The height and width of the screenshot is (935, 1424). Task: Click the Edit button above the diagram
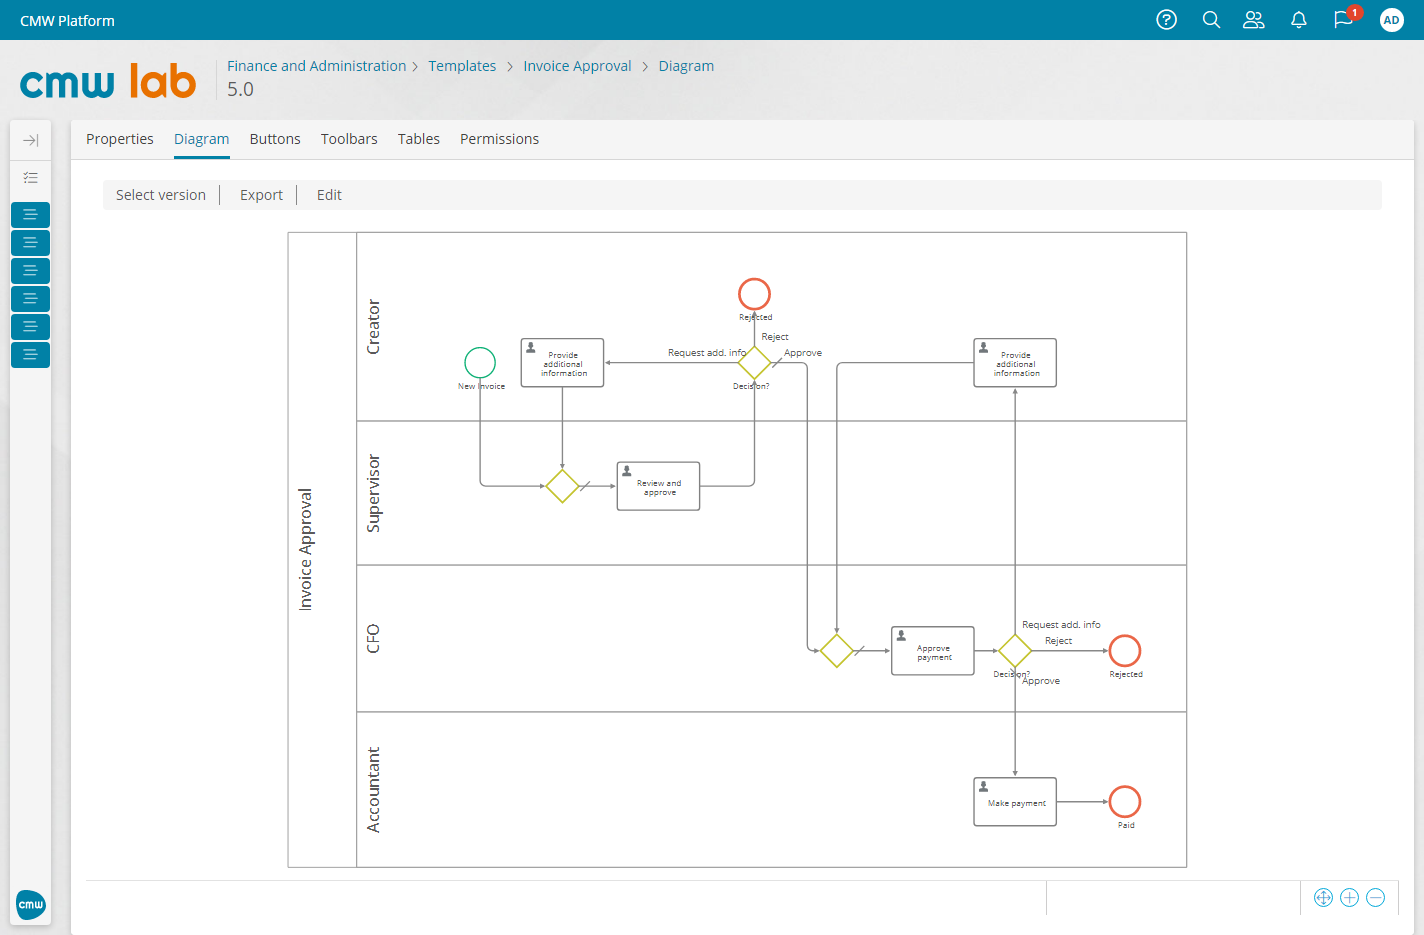click(328, 194)
